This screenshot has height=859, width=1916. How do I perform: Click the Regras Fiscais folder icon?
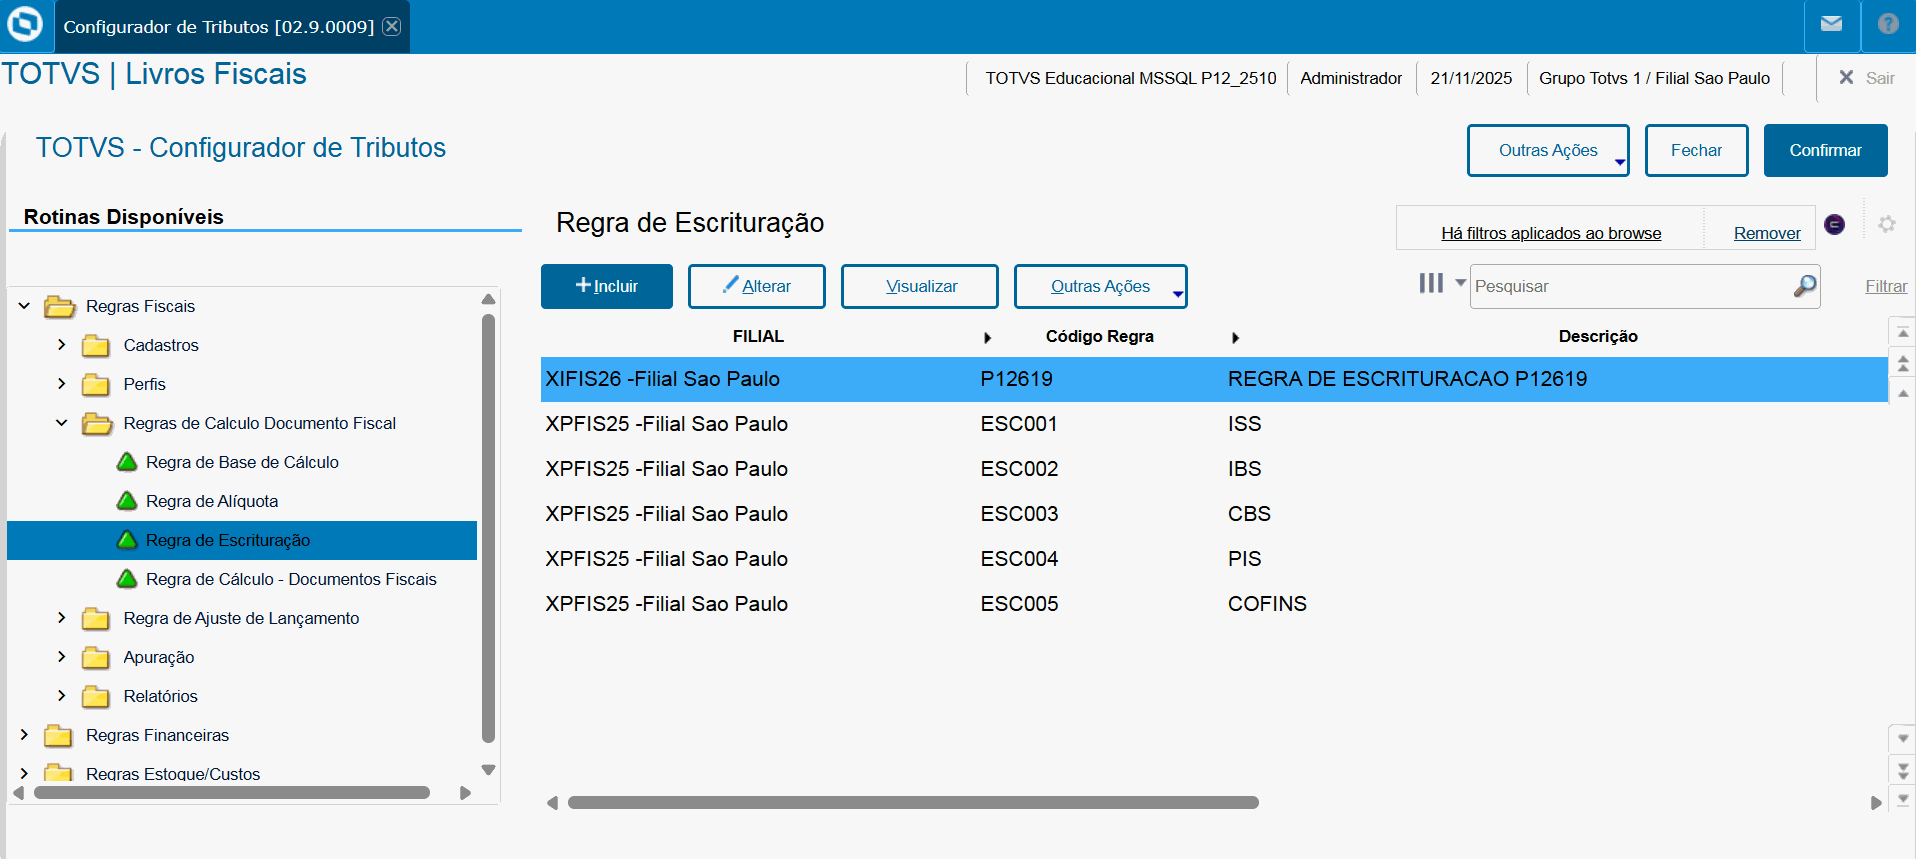(59, 306)
